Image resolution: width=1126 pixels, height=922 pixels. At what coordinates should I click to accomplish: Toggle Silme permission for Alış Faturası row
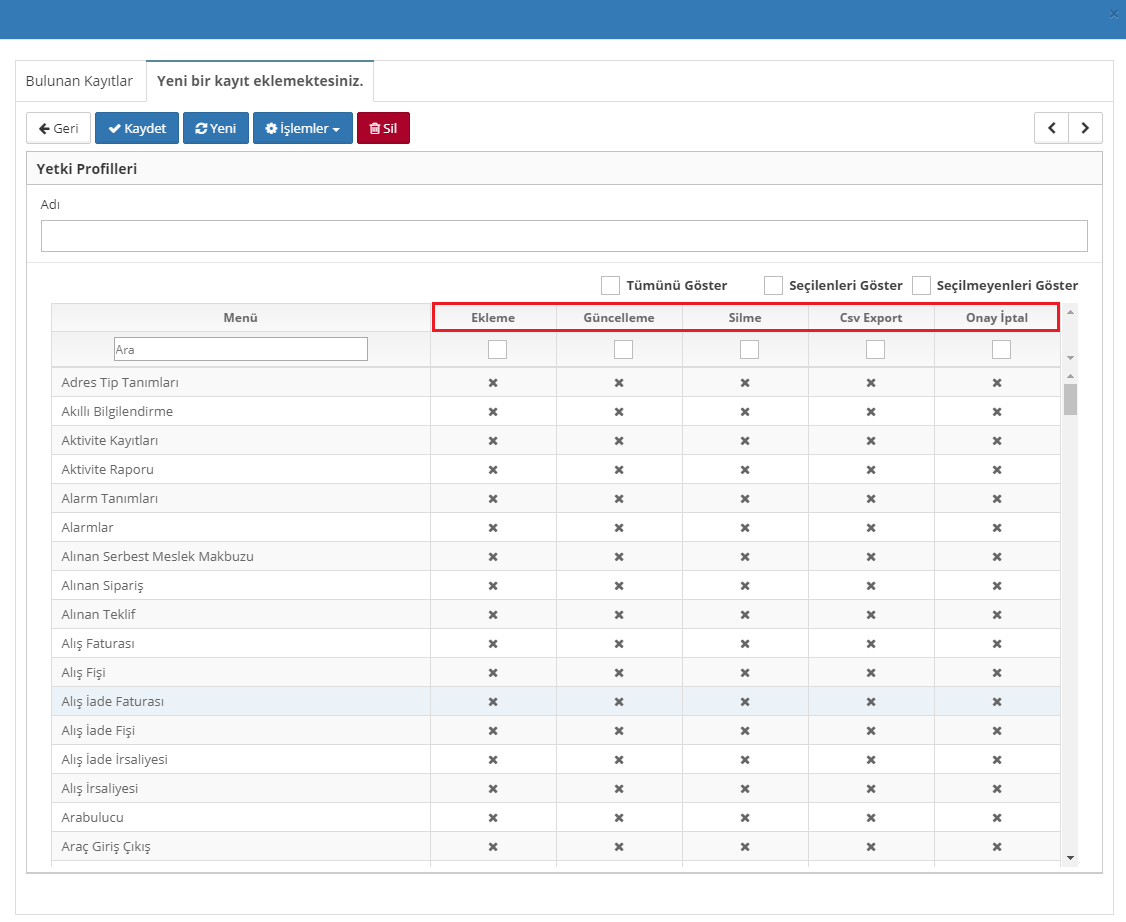pos(745,643)
